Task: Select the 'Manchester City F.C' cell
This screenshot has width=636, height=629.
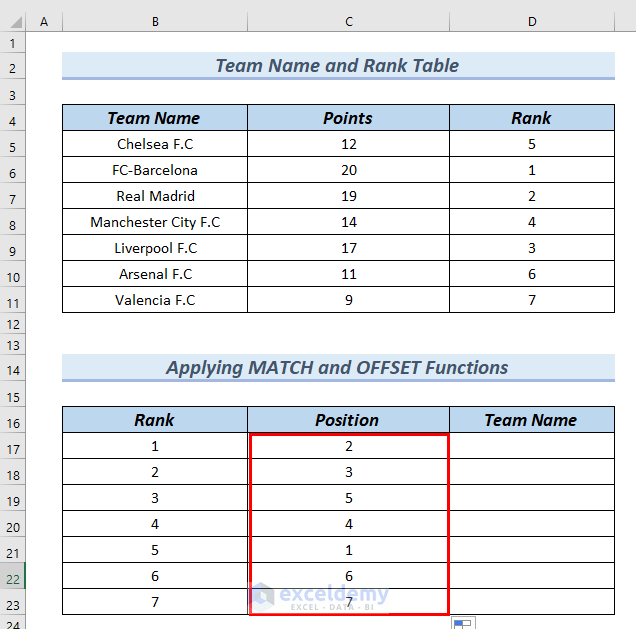Action: pos(155,222)
